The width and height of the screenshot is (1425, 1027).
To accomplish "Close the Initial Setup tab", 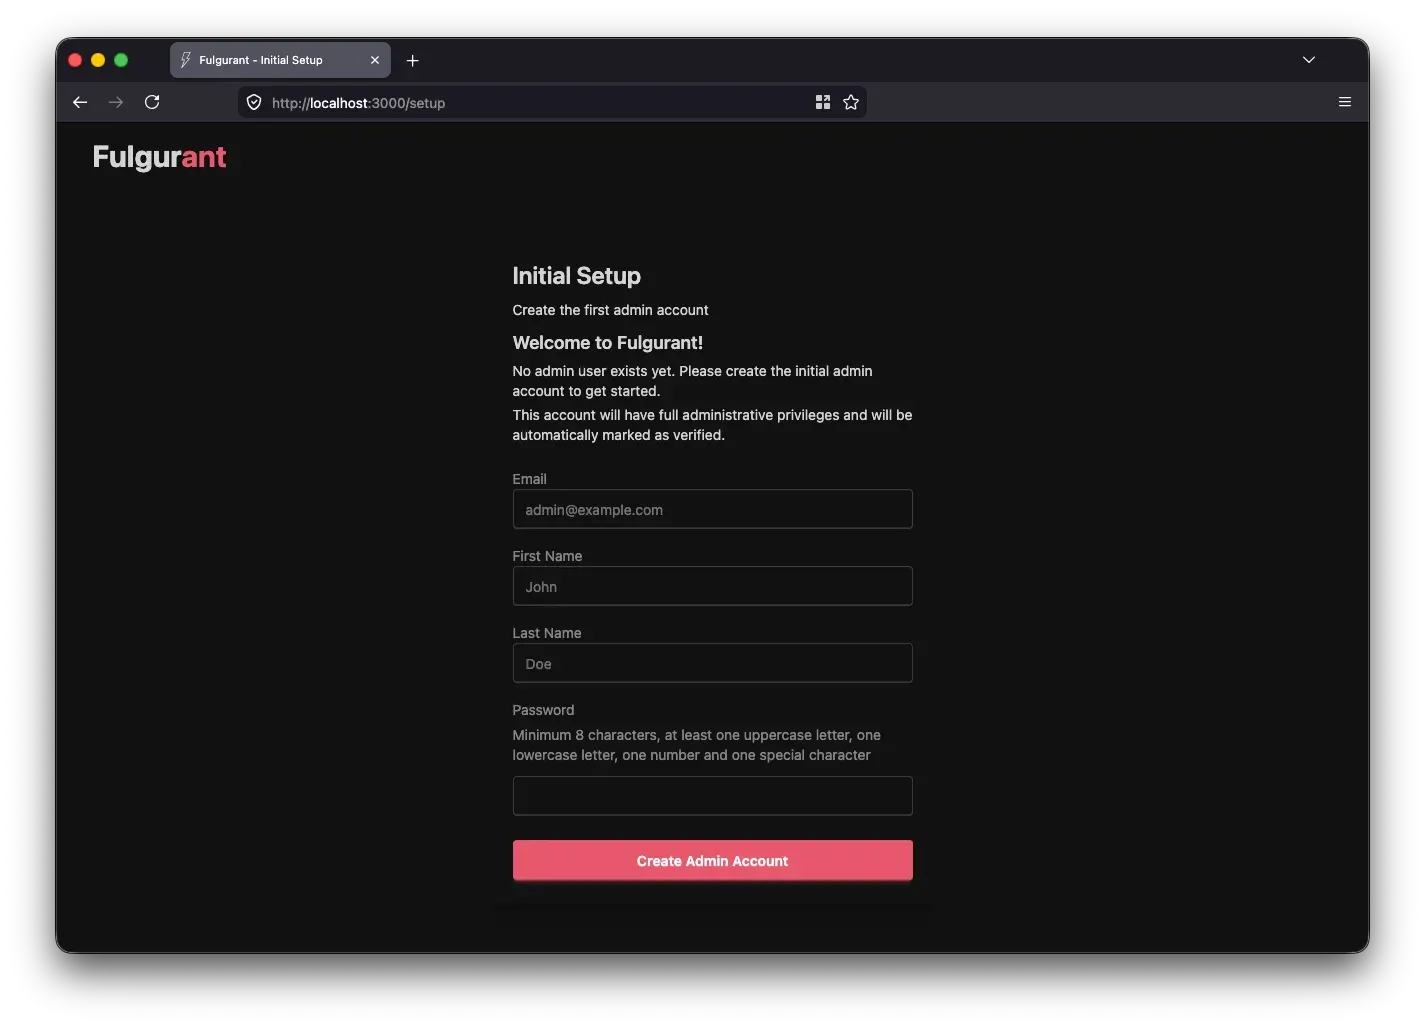I will (x=374, y=60).
